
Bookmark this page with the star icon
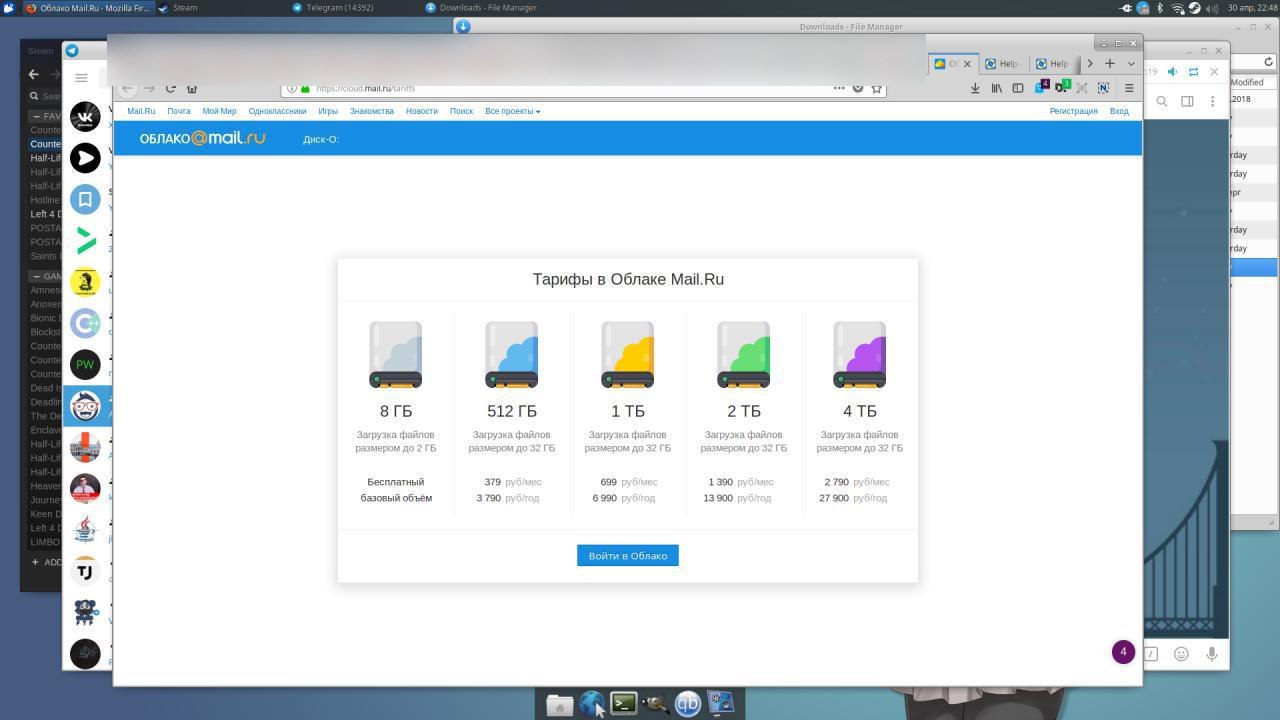(877, 88)
